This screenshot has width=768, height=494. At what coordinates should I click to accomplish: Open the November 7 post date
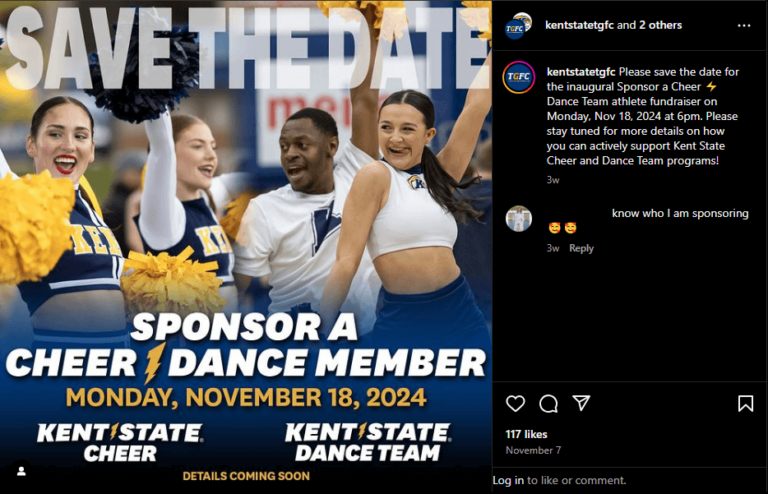(533, 450)
